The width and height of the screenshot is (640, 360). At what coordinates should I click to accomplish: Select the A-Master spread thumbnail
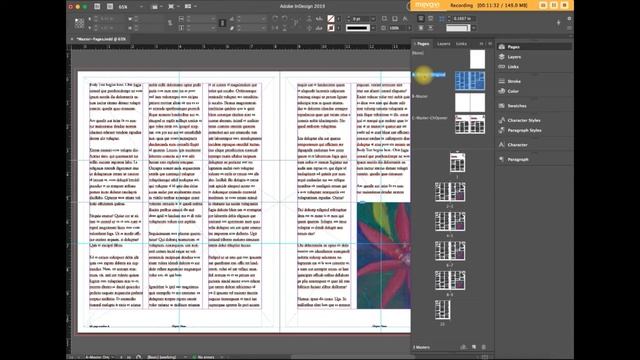470,80
